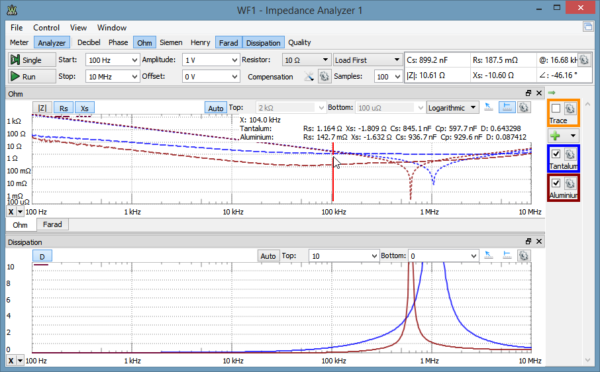Click the help window icon top right
The image size is (600, 372).
[x=588, y=27]
